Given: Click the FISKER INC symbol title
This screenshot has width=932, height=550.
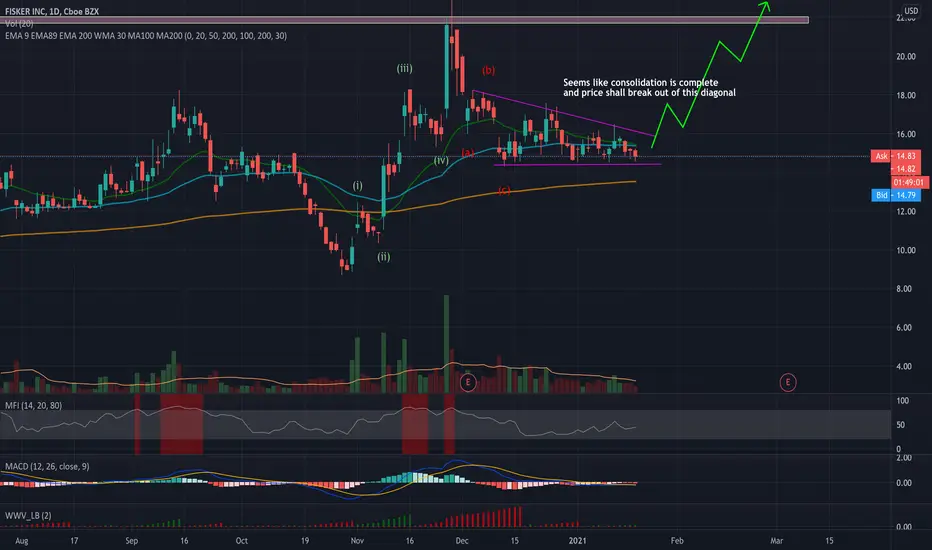Looking at the screenshot, I should tap(52, 11).
